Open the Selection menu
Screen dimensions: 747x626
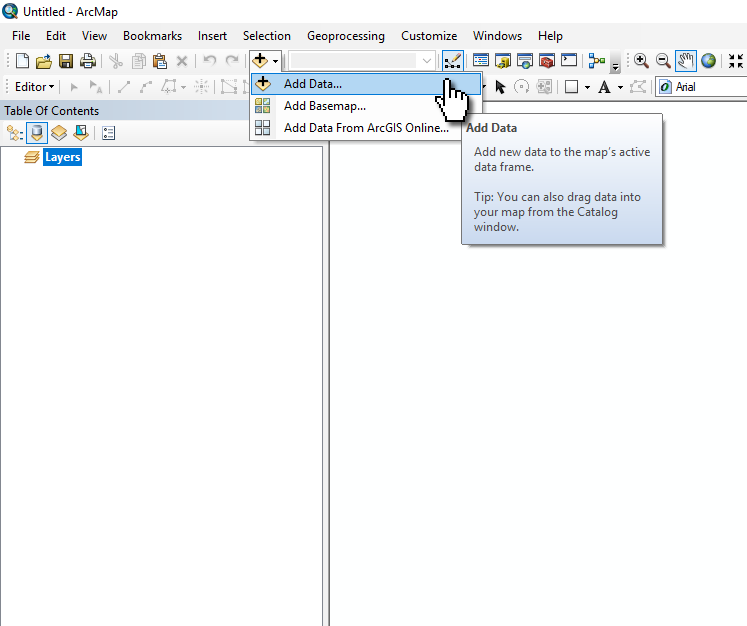tap(267, 36)
